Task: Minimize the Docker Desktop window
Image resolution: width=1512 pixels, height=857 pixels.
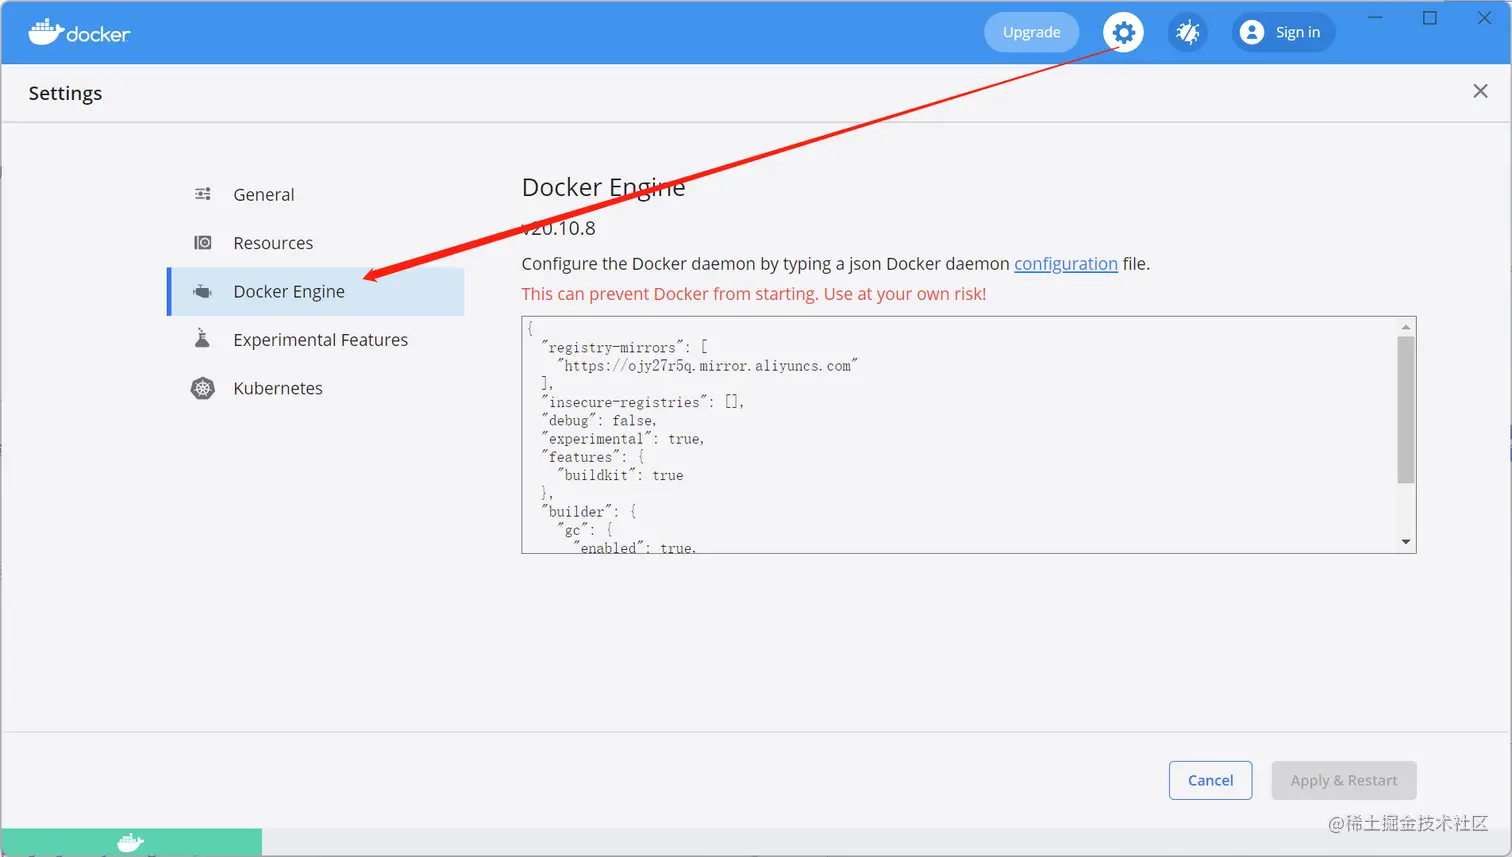Action: pyautogui.click(x=1375, y=18)
